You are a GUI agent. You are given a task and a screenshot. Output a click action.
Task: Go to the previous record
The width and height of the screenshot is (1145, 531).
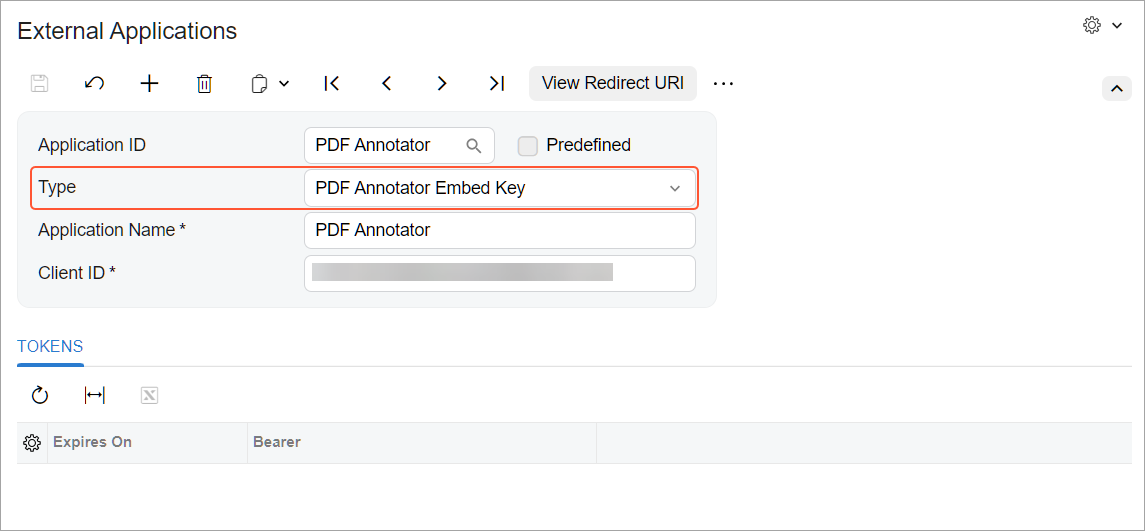click(387, 83)
